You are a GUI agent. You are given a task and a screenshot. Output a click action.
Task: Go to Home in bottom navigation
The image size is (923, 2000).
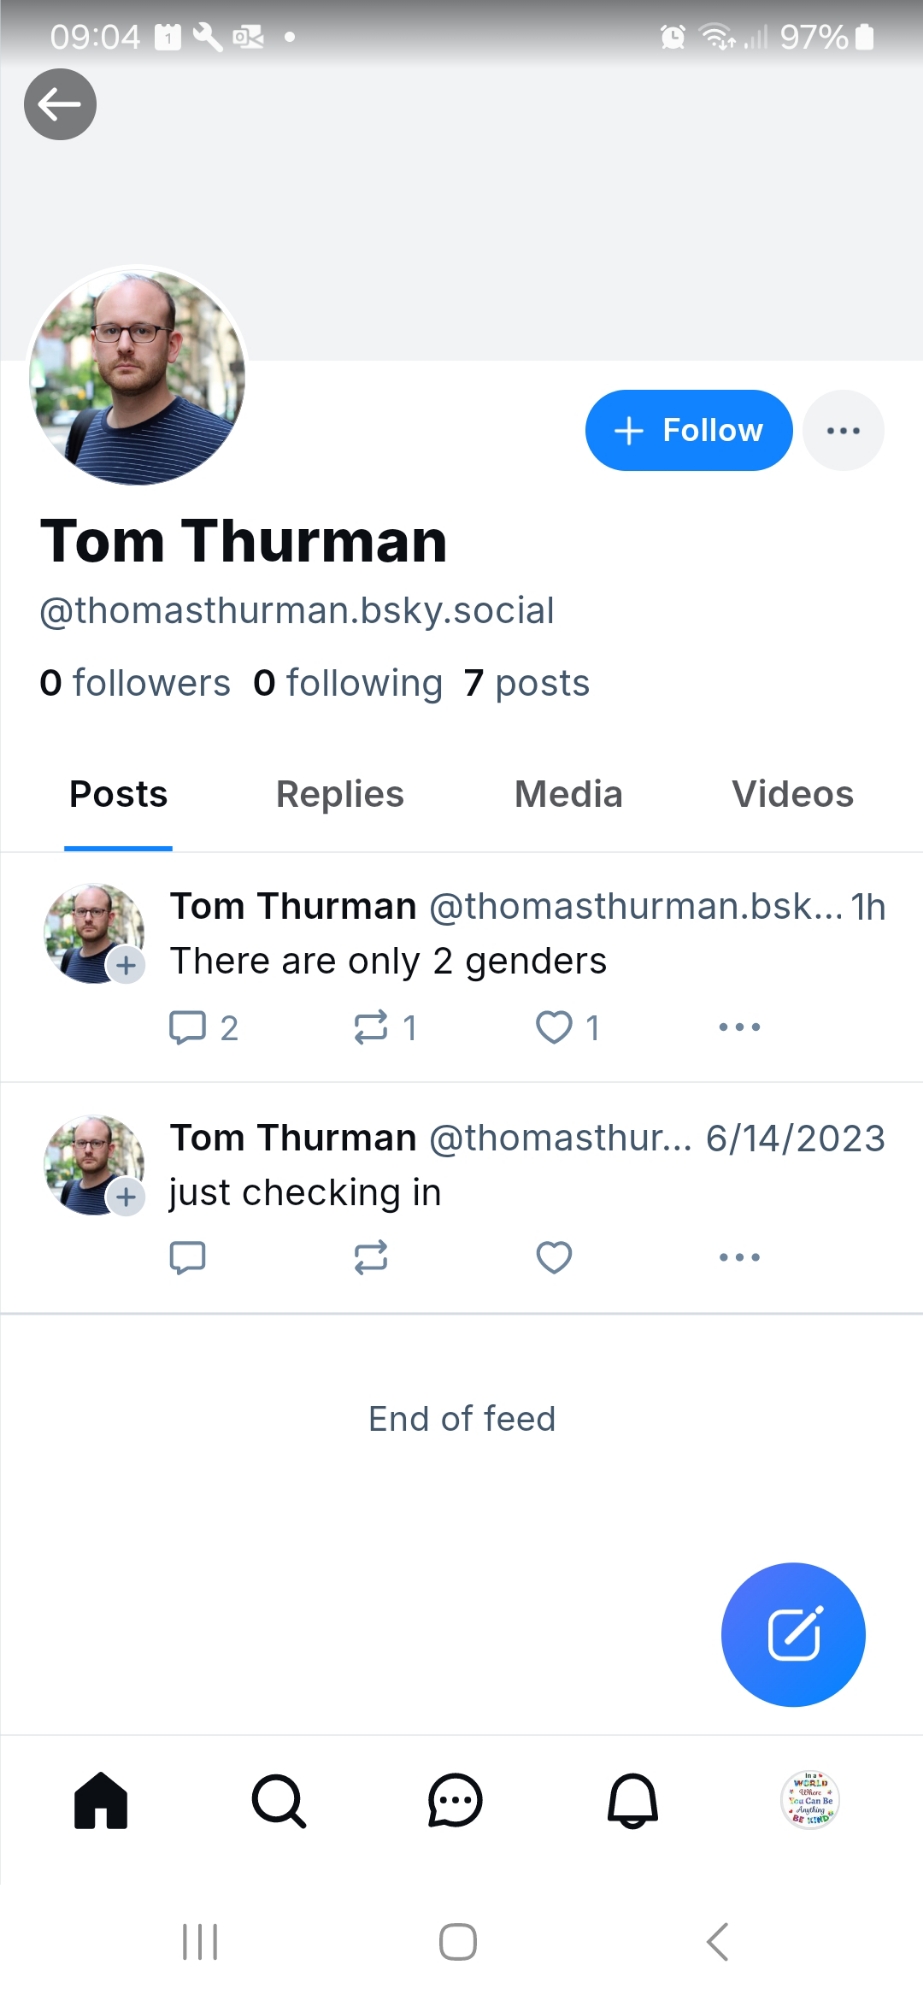(x=101, y=1800)
